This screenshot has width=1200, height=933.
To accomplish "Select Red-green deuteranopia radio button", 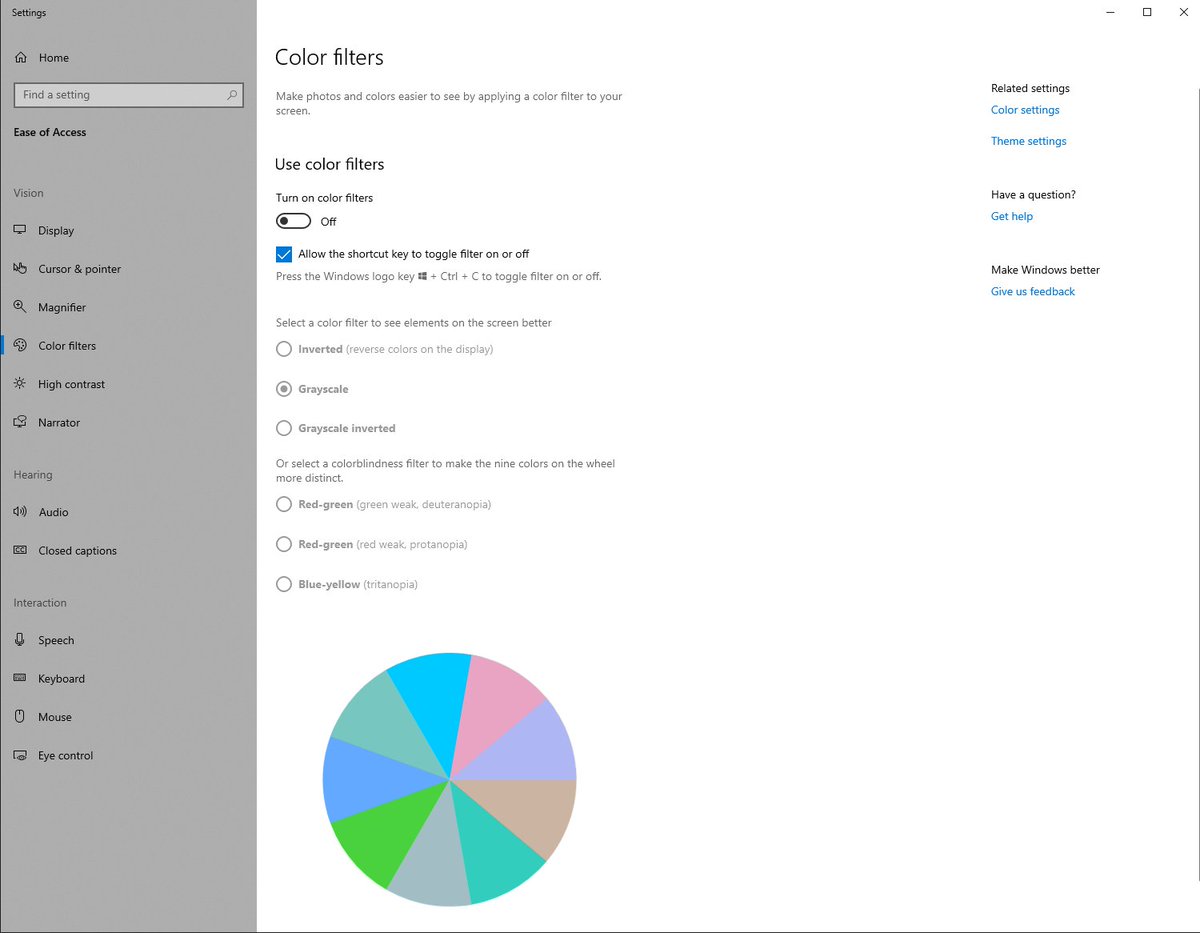I will click(284, 504).
